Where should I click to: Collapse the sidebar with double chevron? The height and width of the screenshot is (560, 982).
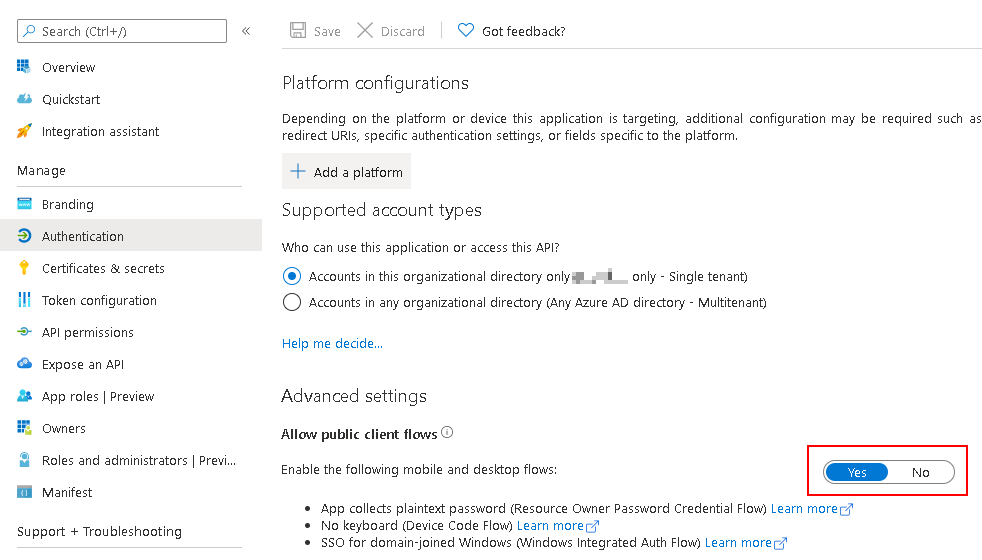pyautogui.click(x=246, y=31)
